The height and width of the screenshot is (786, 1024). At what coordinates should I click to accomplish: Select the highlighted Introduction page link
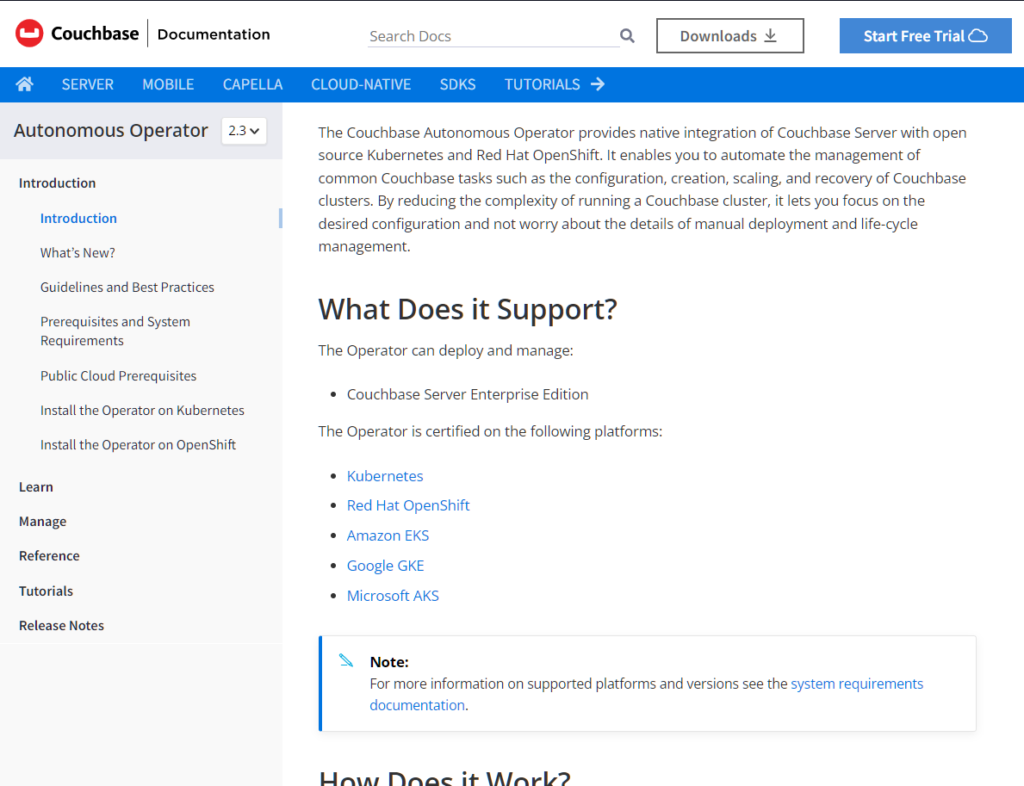click(78, 218)
